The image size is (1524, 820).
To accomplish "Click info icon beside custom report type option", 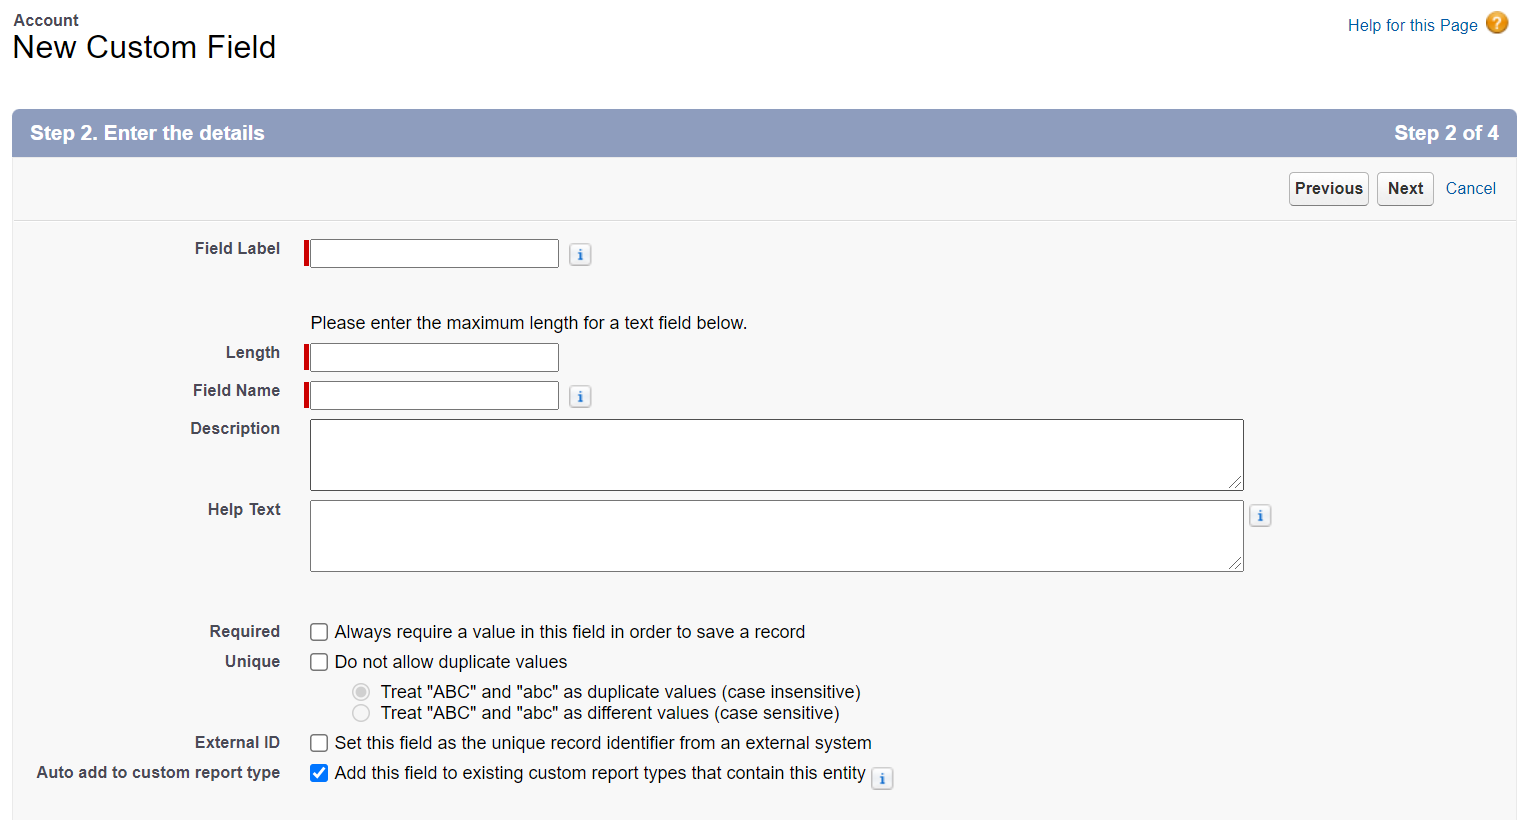I will click(x=881, y=778).
